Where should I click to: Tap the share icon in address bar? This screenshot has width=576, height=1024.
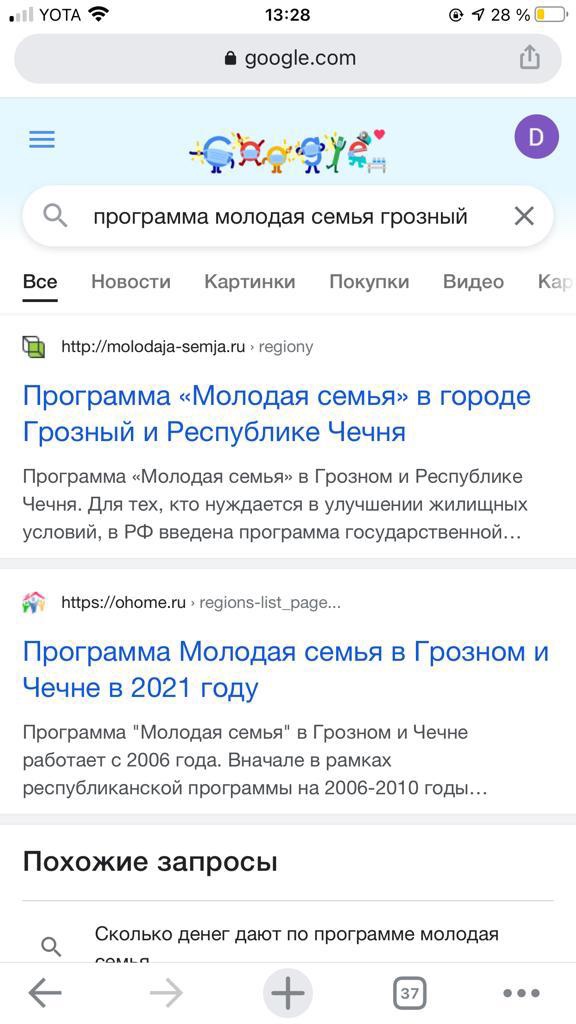[530, 58]
